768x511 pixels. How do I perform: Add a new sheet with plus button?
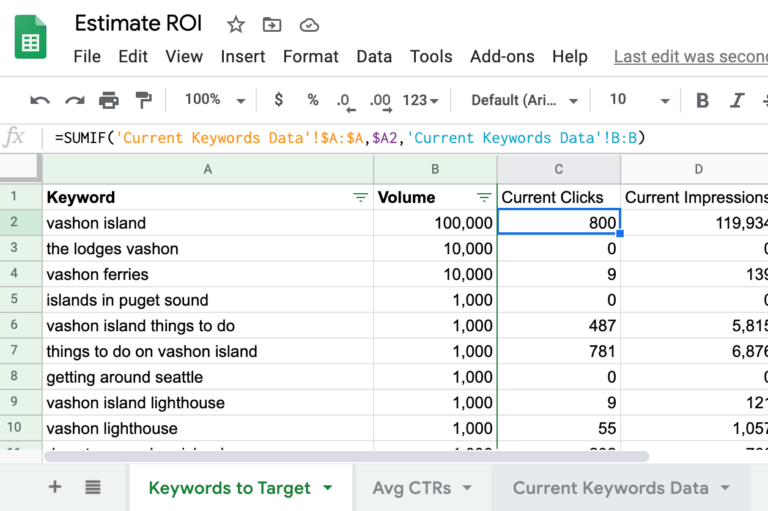coord(55,488)
